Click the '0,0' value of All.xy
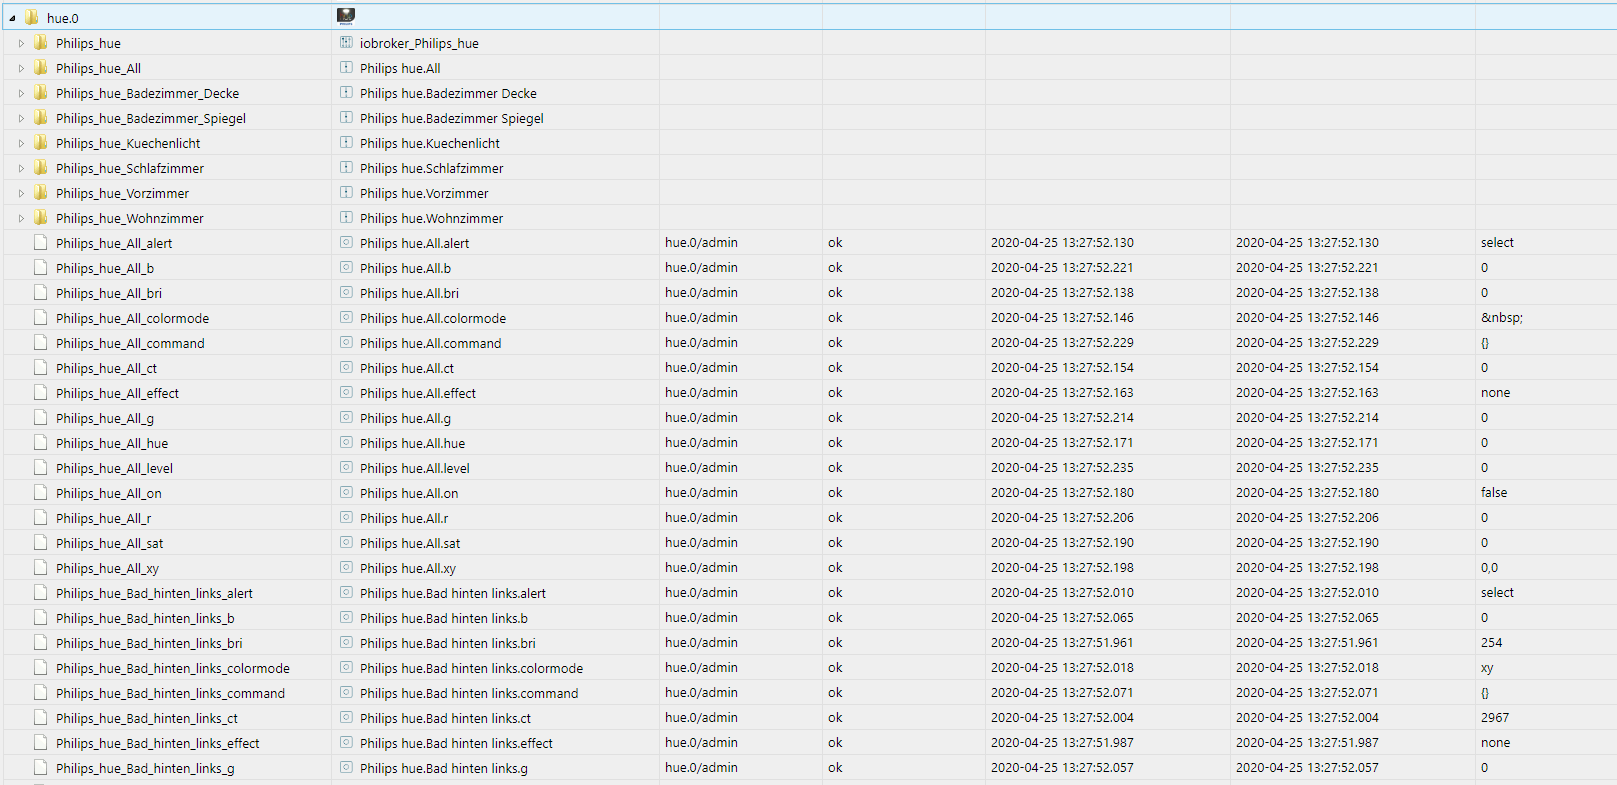The width and height of the screenshot is (1617, 785). tap(1489, 567)
